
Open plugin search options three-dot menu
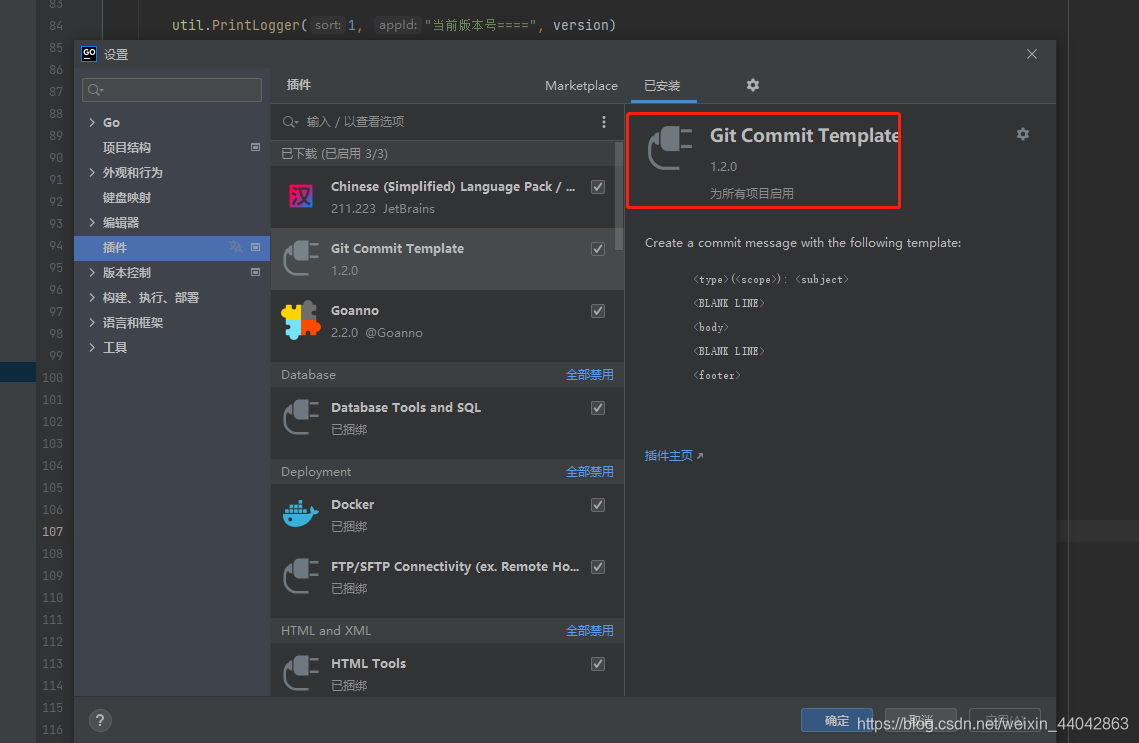click(x=604, y=122)
